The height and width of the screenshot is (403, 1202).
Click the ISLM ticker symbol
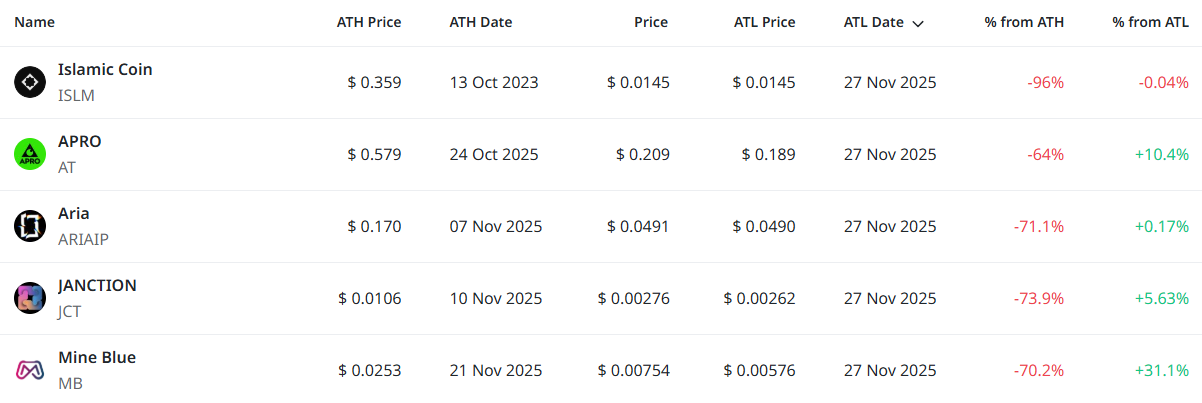pyautogui.click(x=76, y=95)
